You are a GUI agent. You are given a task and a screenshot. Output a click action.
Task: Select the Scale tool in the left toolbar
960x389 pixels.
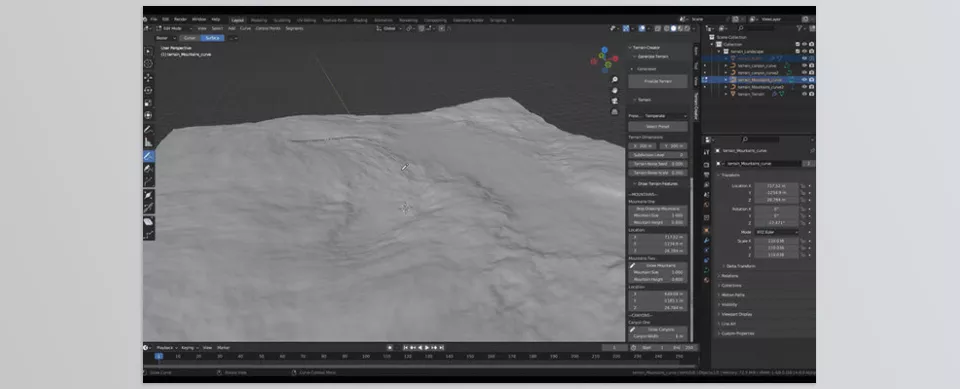coord(148,102)
